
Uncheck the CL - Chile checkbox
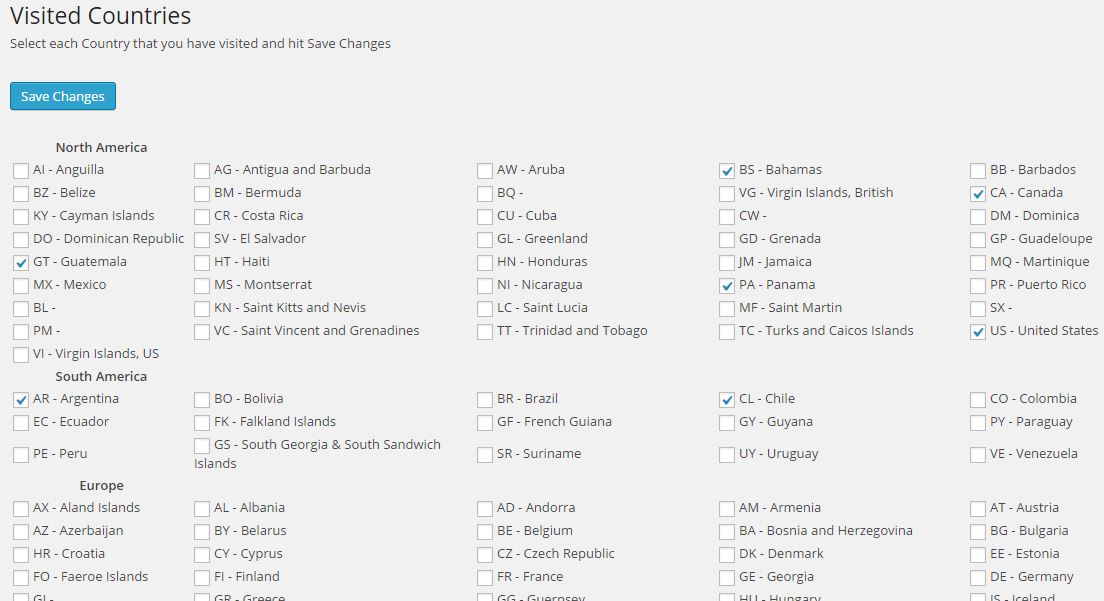pyautogui.click(x=727, y=400)
